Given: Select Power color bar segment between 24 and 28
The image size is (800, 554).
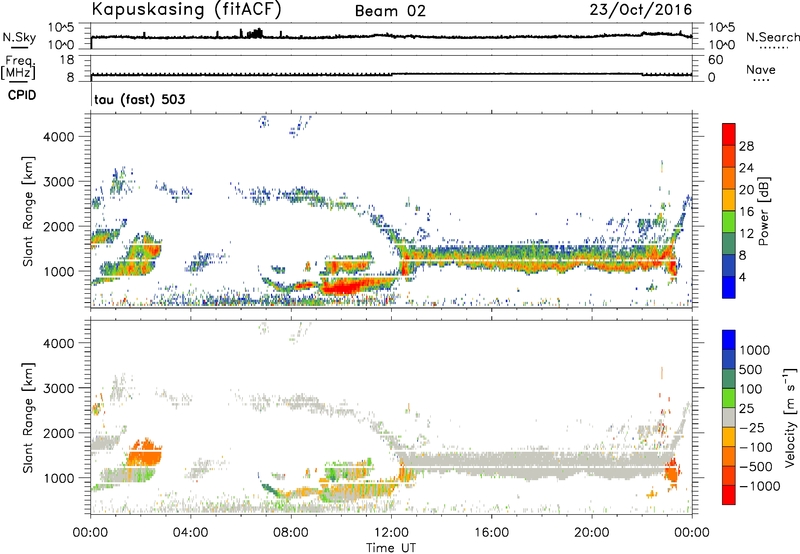Looking at the screenshot, I should tap(729, 157).
